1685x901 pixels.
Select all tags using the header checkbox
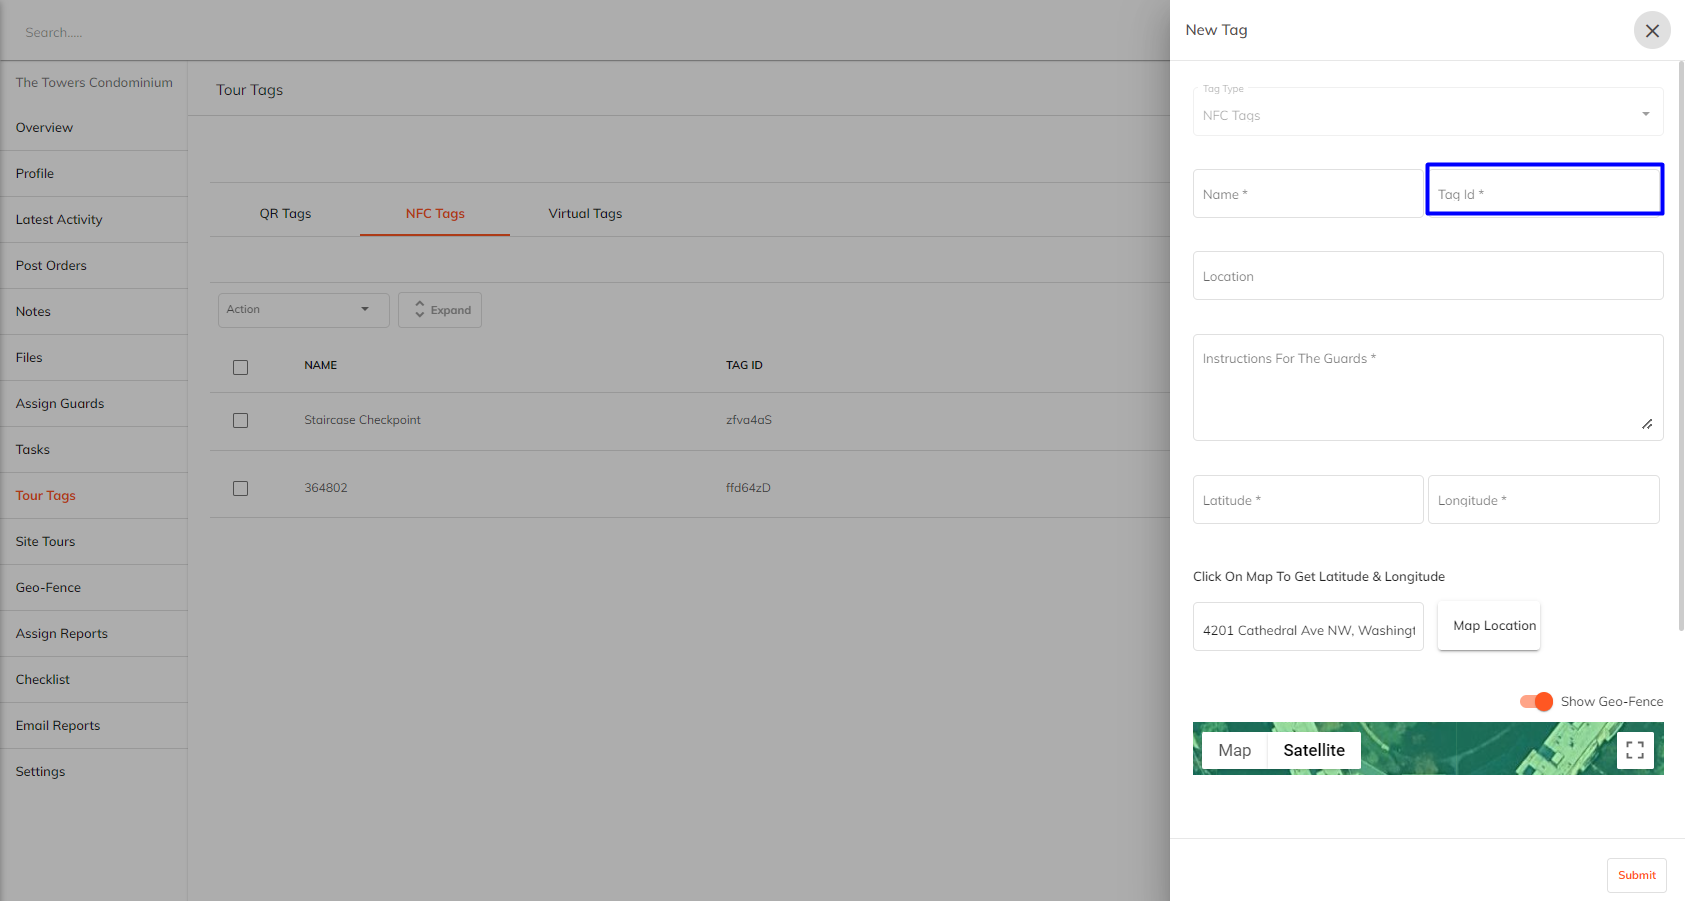click(x=240, y=367)
